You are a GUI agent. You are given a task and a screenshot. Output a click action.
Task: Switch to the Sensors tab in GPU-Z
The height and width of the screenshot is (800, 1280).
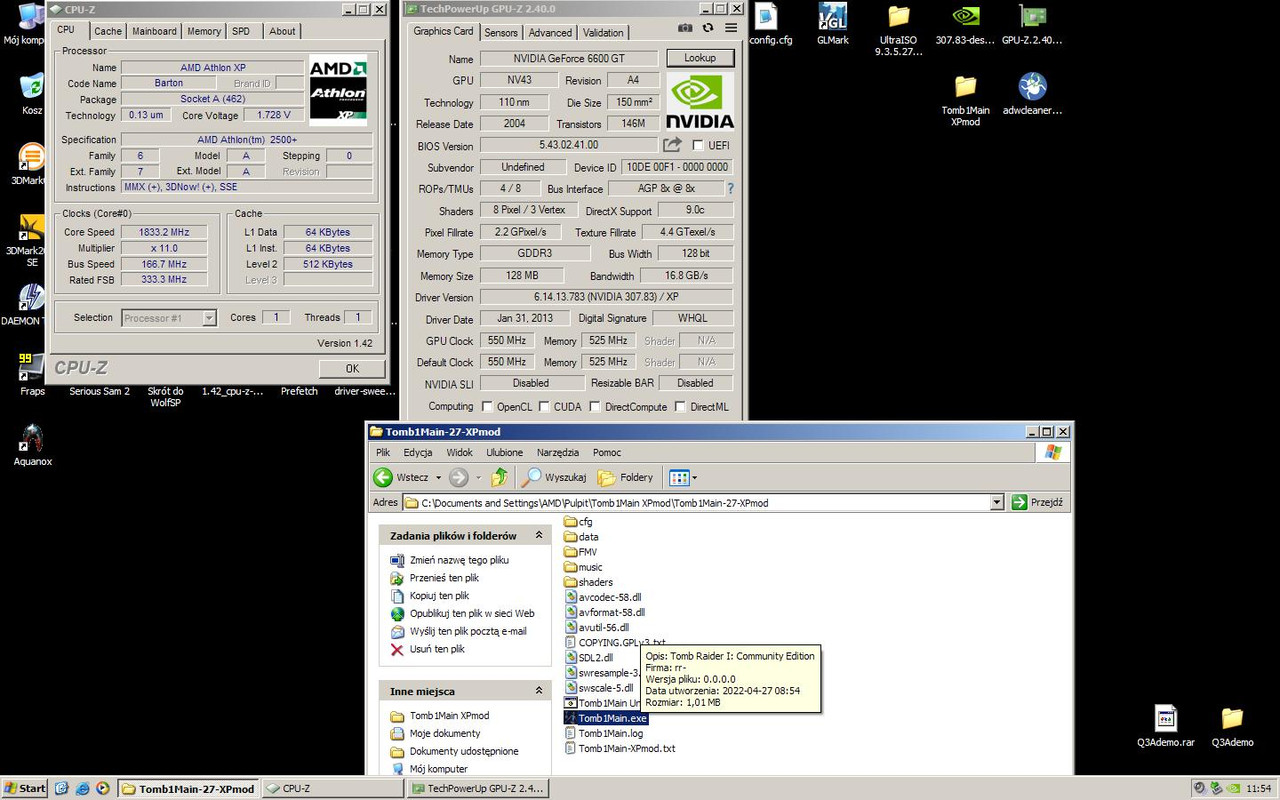(501, 33)
